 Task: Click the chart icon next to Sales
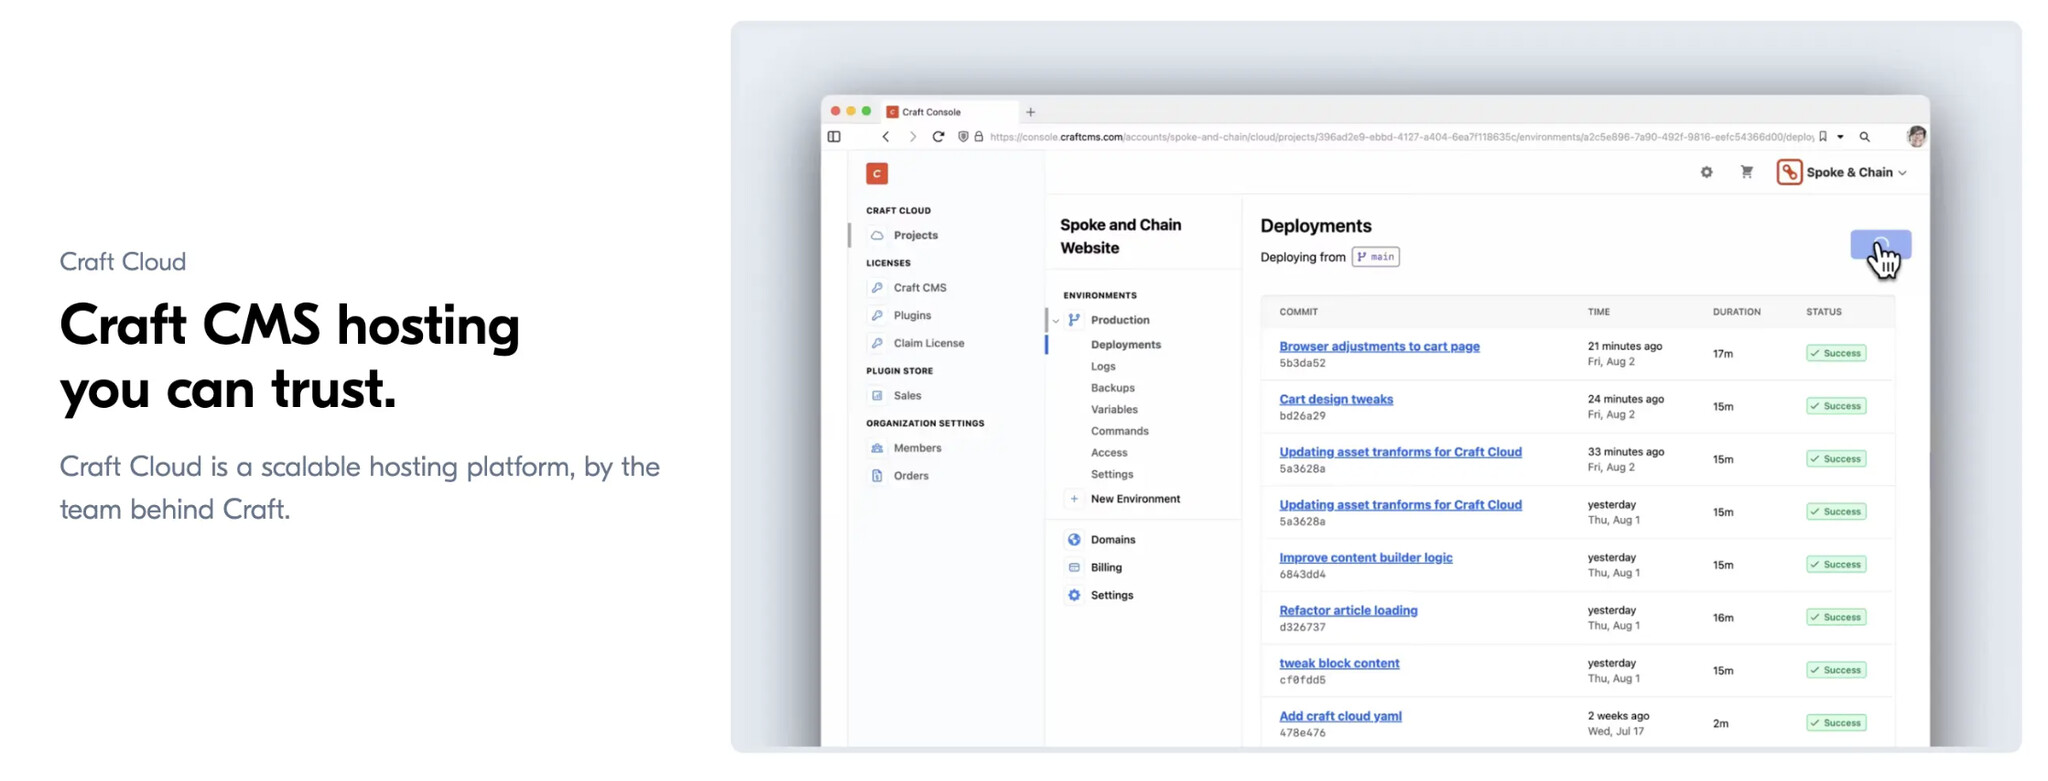point(877,395)
